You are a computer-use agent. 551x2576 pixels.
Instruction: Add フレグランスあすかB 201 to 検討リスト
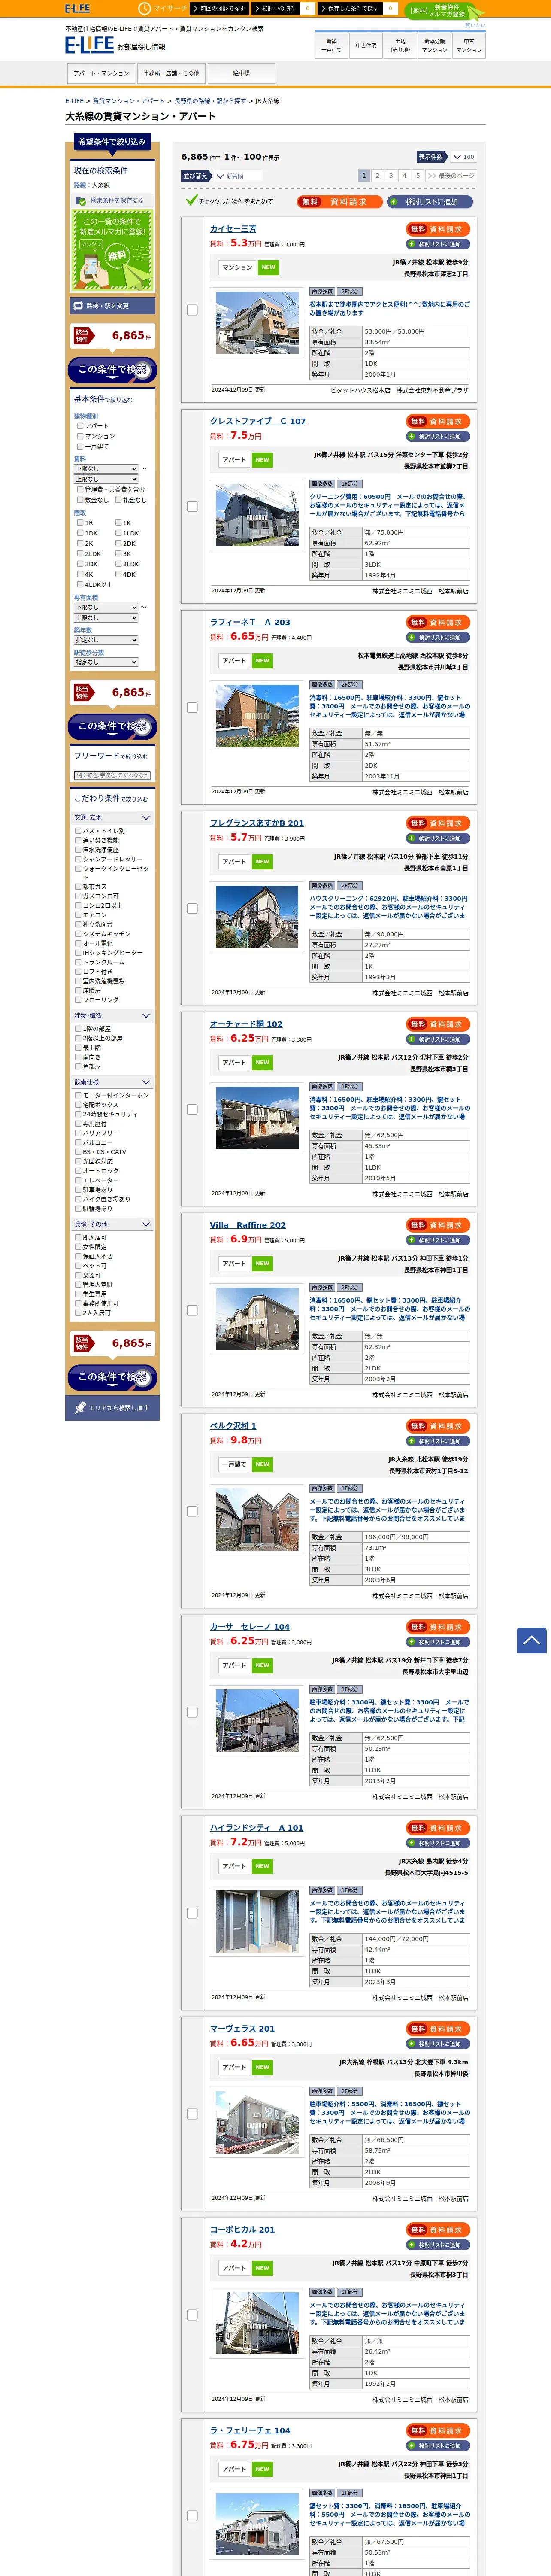[439, 838]
